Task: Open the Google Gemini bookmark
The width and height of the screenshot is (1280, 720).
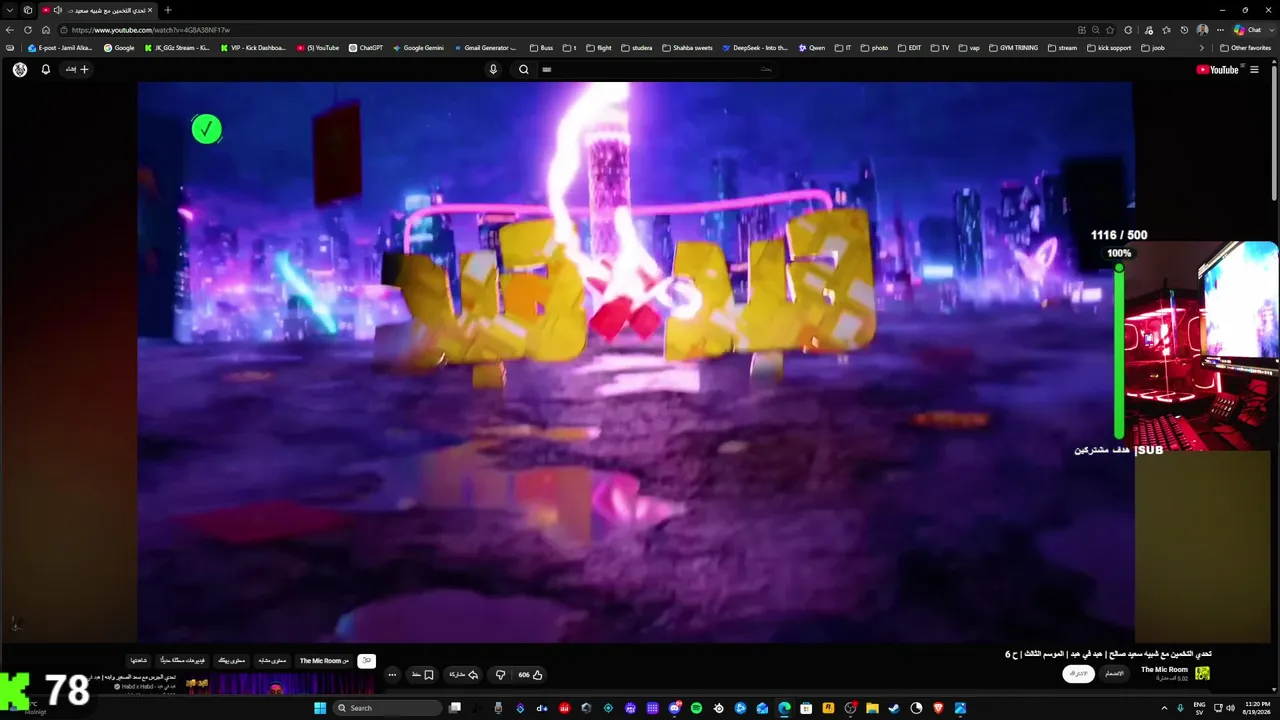Action: [418, 48]
